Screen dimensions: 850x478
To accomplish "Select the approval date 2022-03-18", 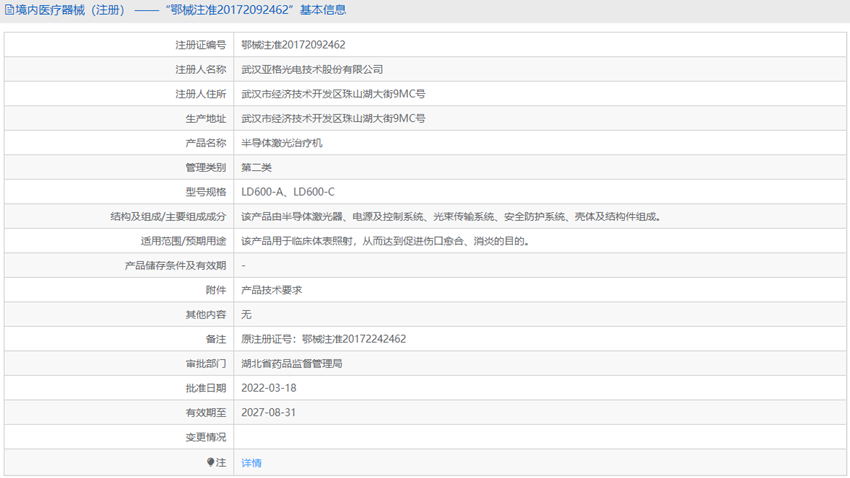I will coord(268,388).
